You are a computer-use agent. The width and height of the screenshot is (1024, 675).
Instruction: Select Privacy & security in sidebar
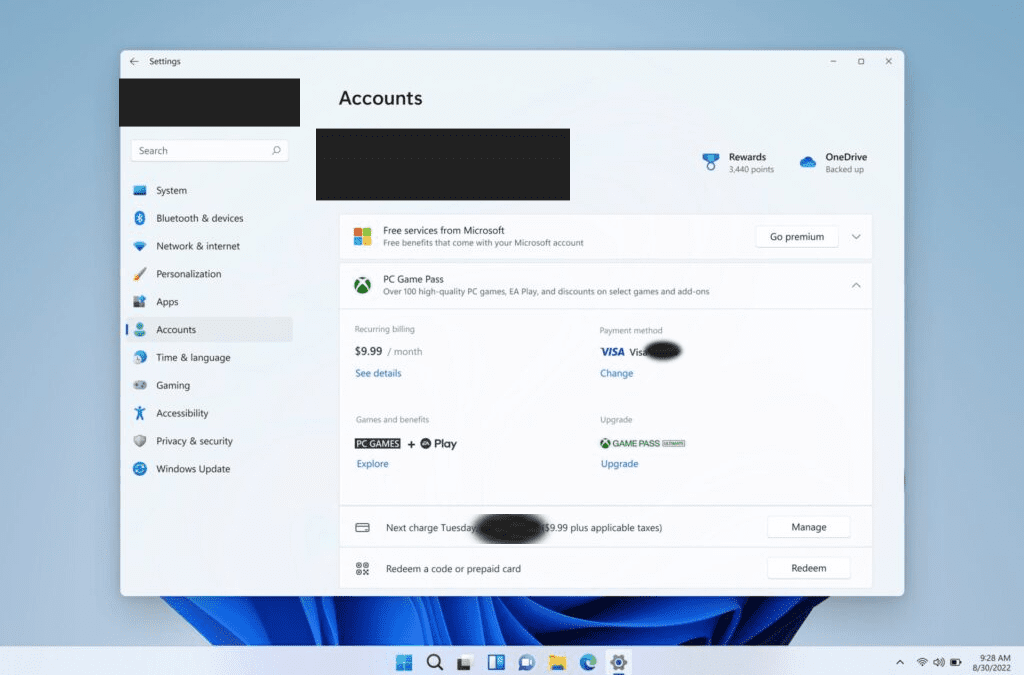209,441
